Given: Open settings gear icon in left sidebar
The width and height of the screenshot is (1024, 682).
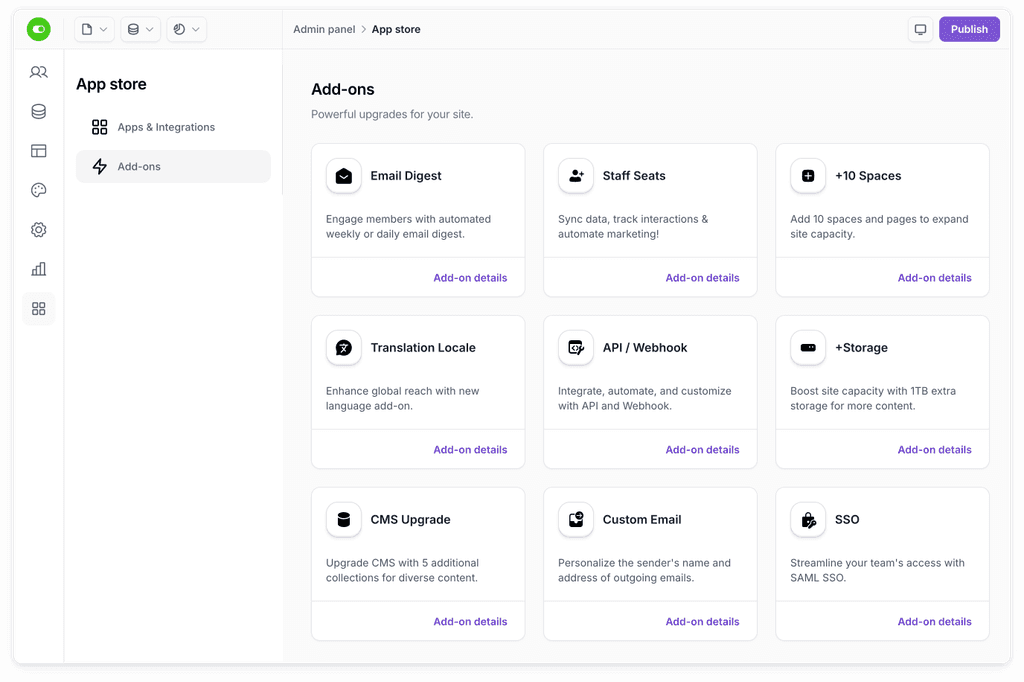Looking at the screenshot, I should pos(38,230).
